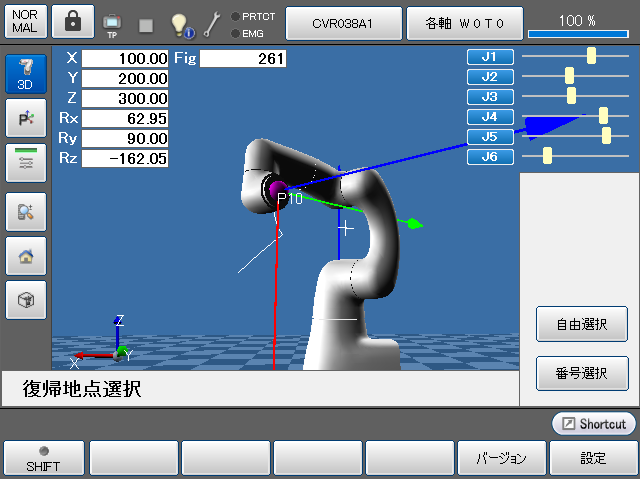Viewport: 640px width, 479px height.
Task: Select the 3D view icon
Action: coord(26,75)
